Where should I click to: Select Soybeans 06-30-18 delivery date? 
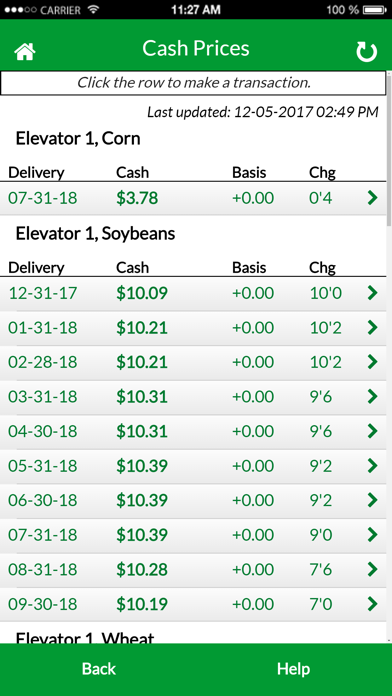click(x=43, y=500)
